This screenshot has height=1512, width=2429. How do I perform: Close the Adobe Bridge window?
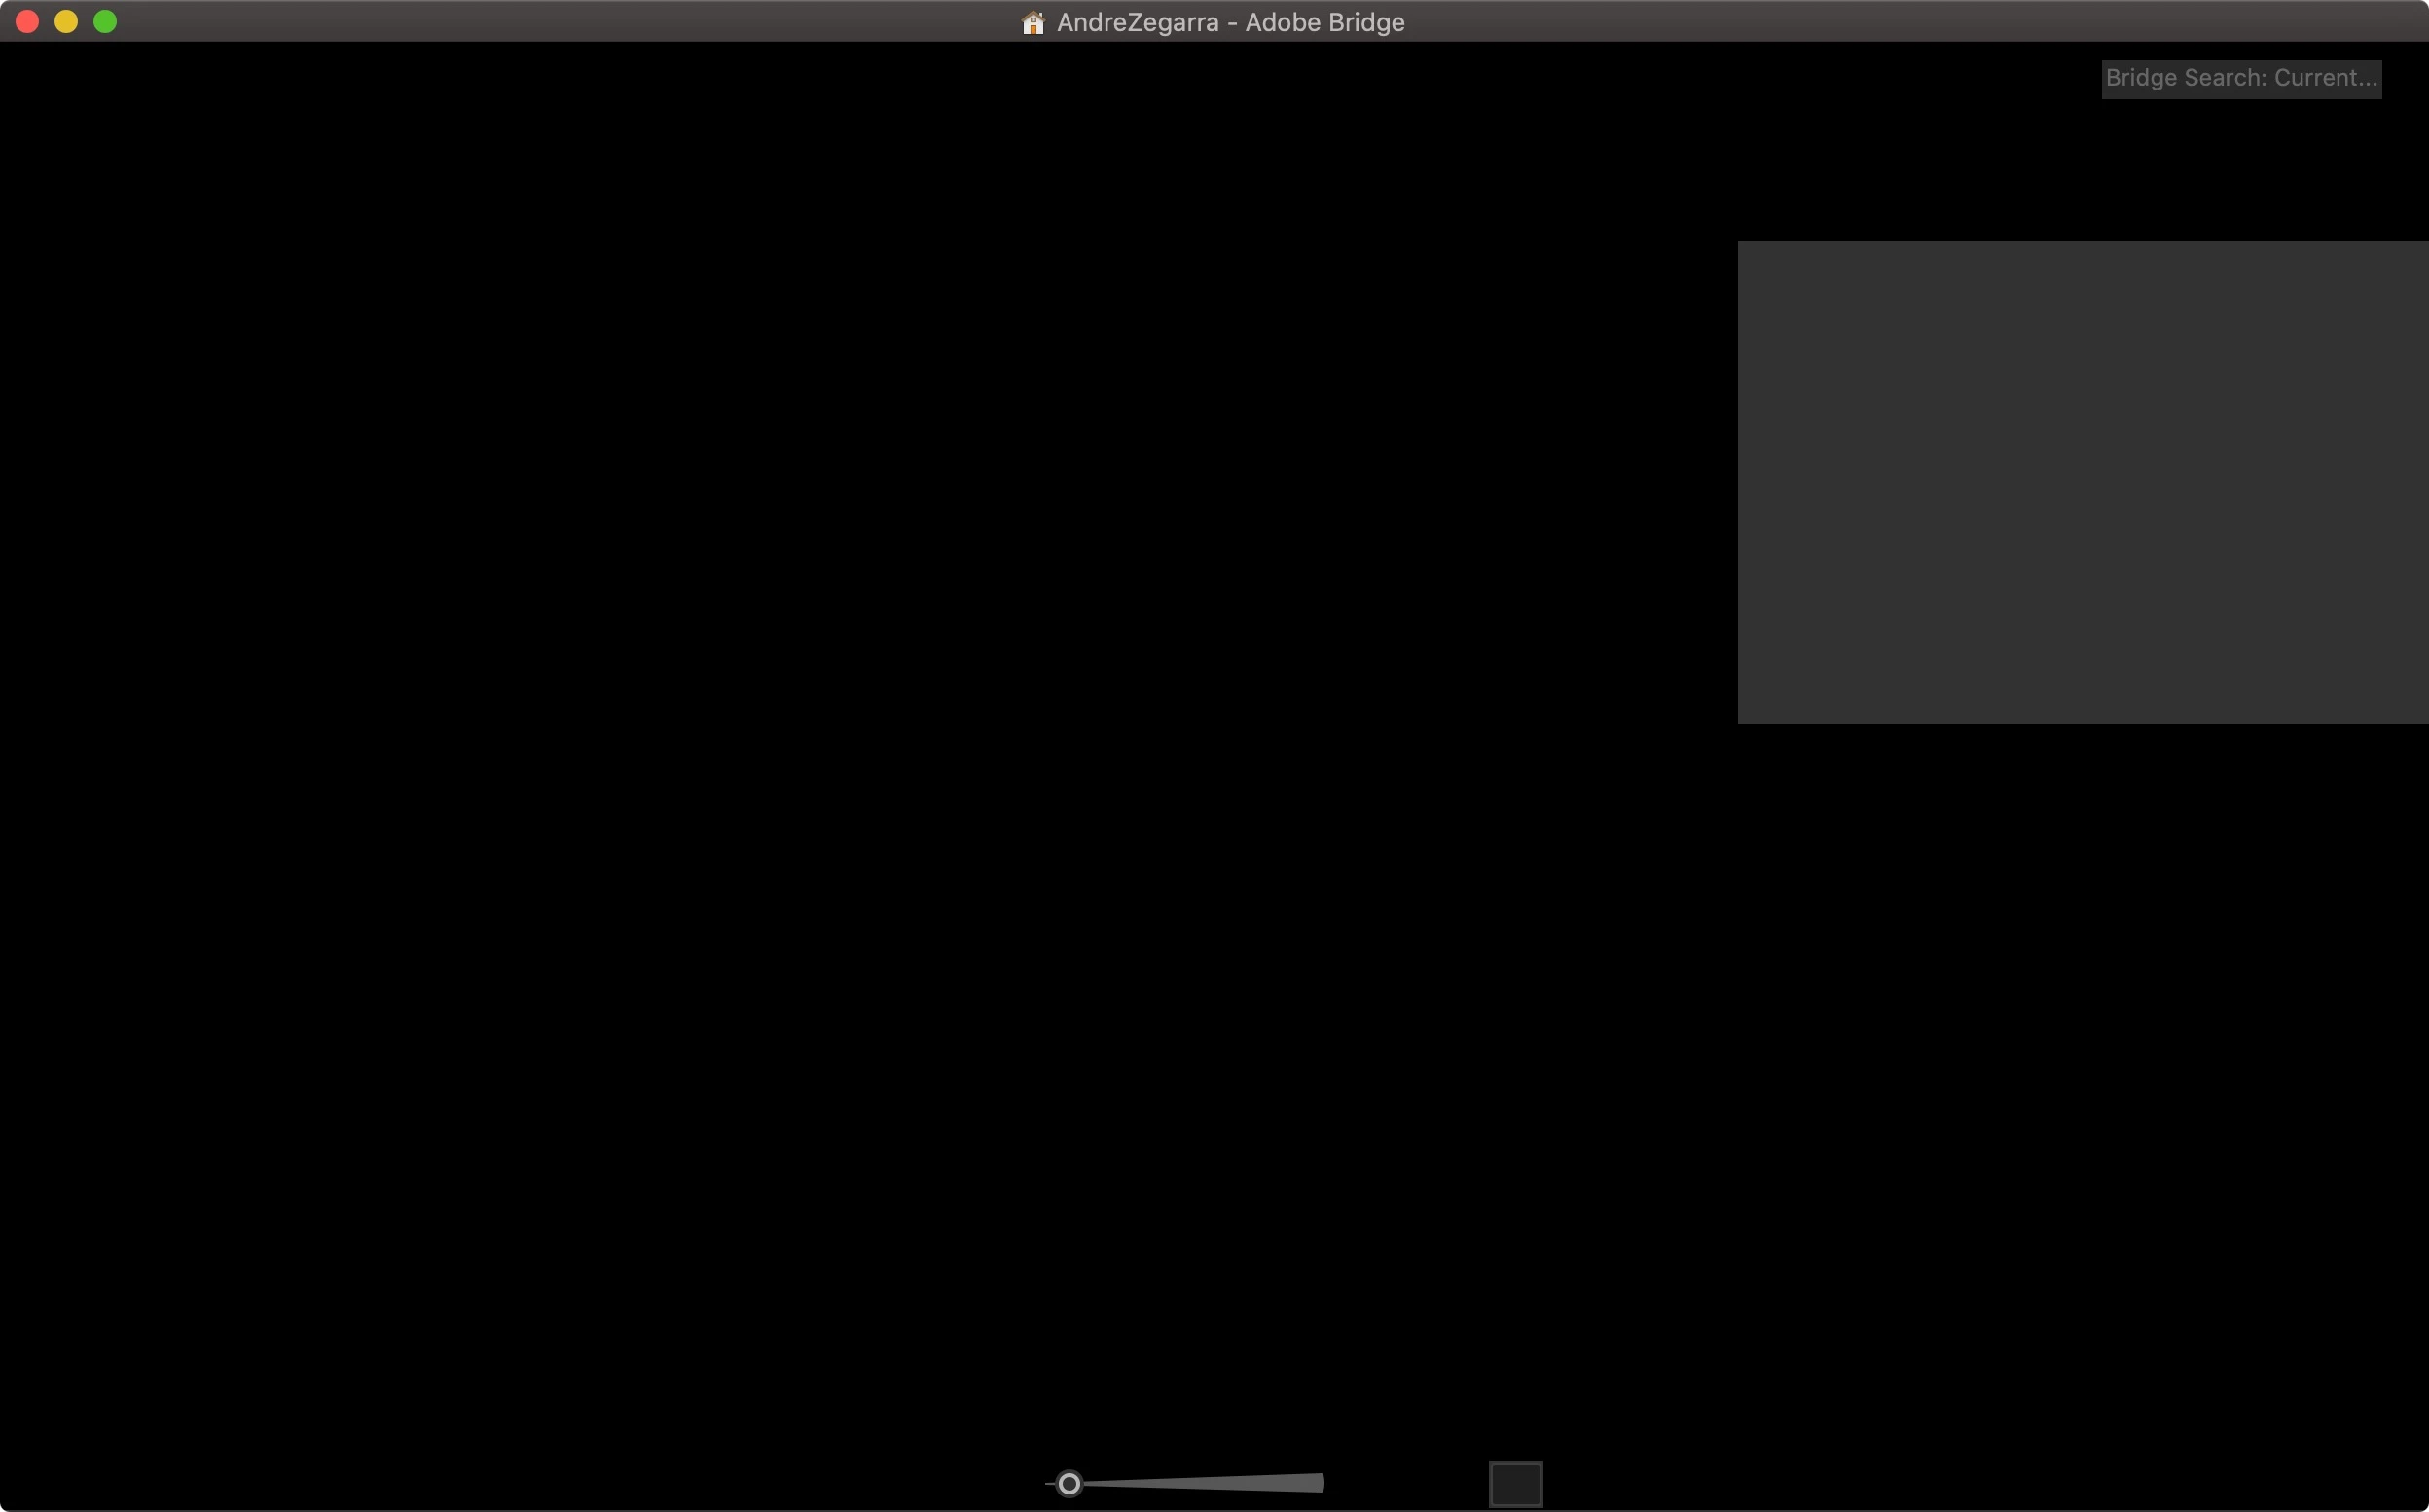click(x=27, y=22)
